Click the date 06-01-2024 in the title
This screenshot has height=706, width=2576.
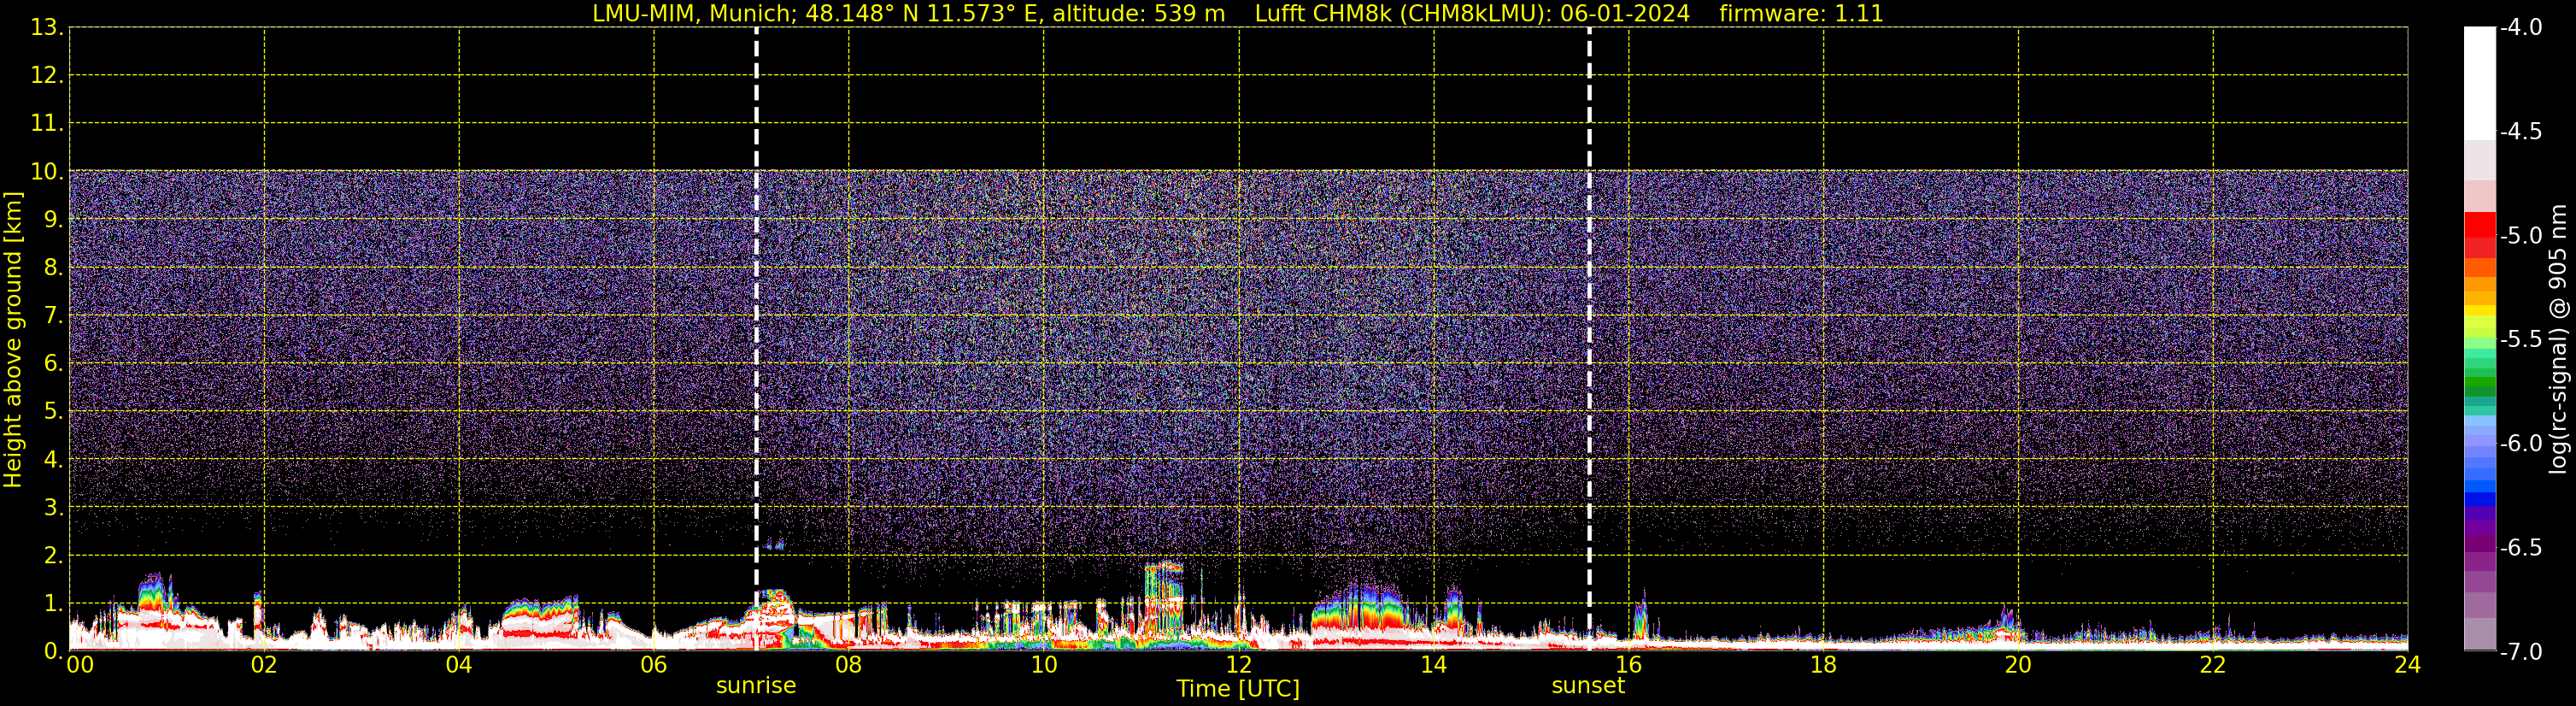tap(1625, 14)
